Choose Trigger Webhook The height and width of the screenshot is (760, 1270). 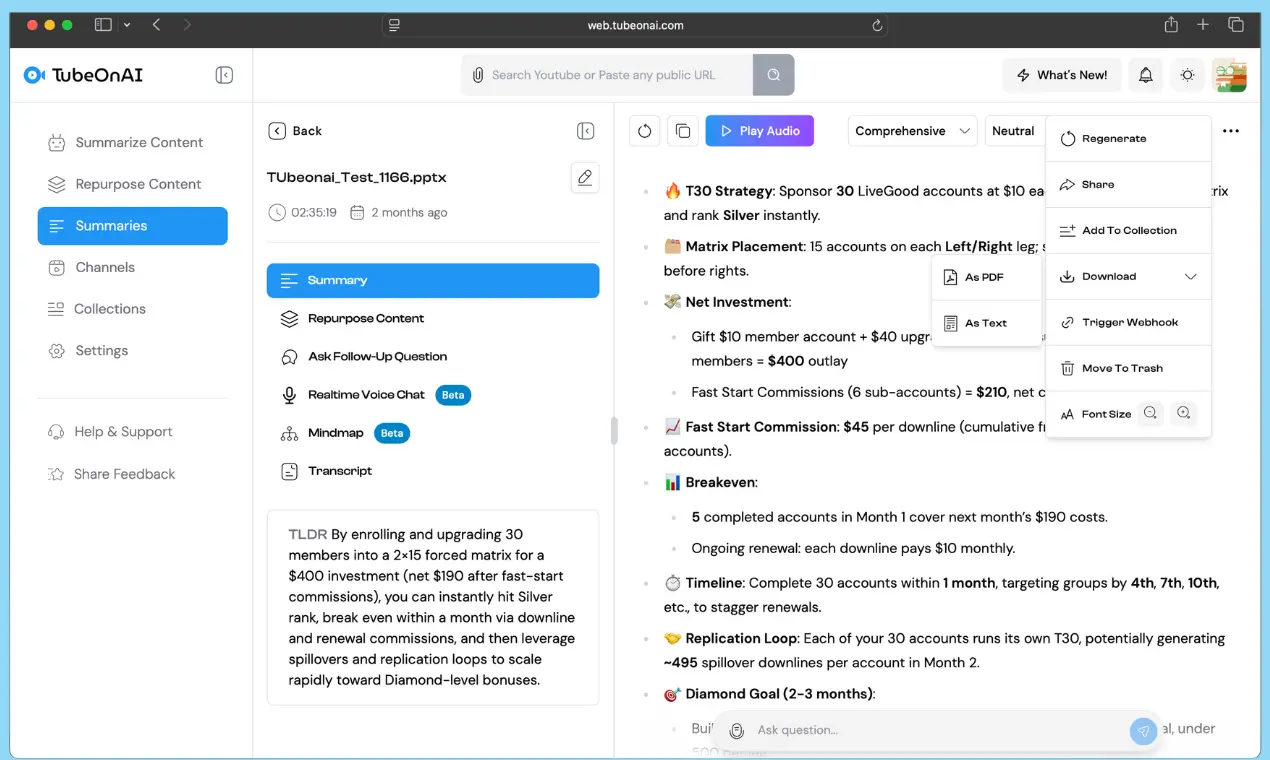tap(1128, 323)
